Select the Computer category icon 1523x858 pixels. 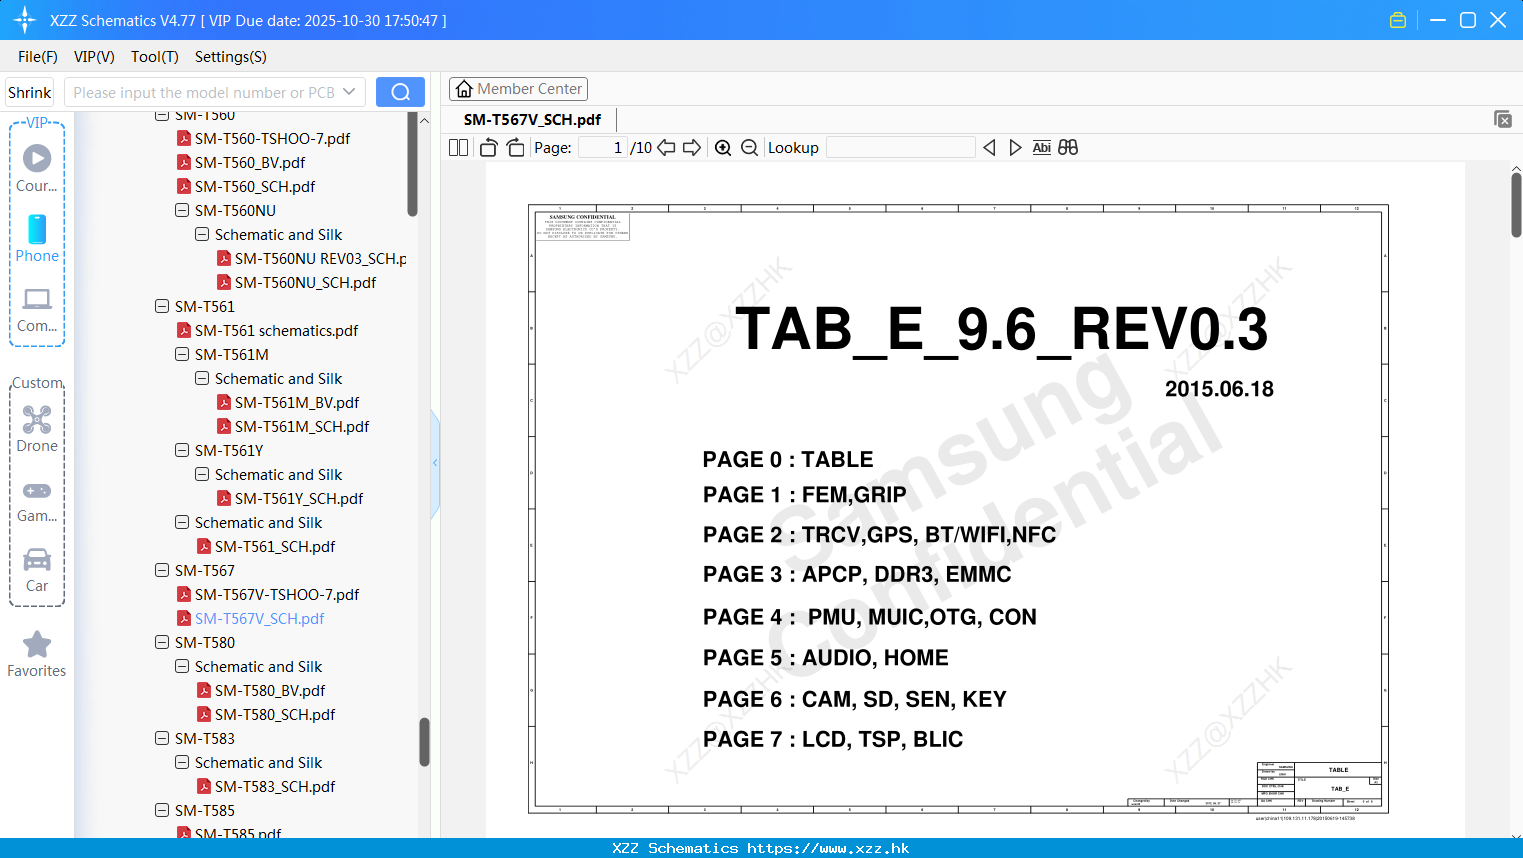pos(37,309)
